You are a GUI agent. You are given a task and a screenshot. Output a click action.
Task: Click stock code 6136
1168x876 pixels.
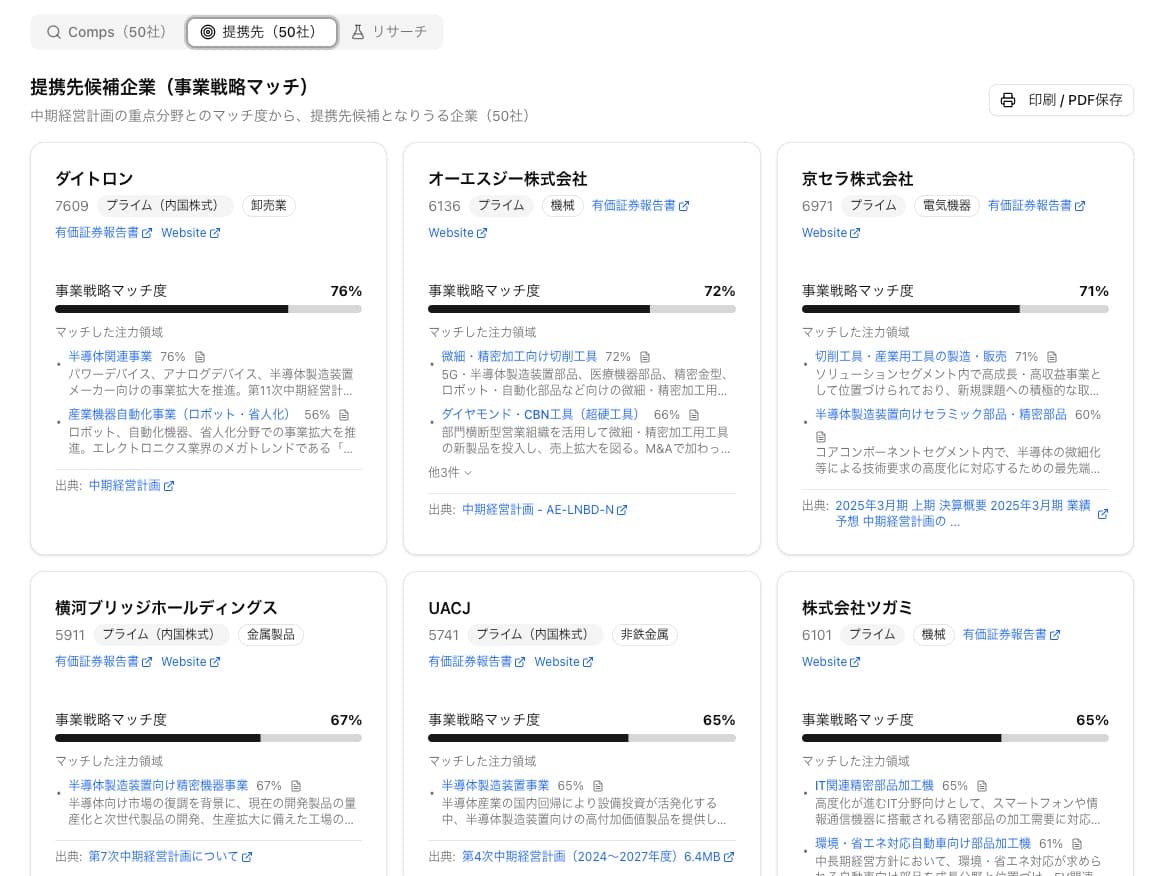coord(444,206)
